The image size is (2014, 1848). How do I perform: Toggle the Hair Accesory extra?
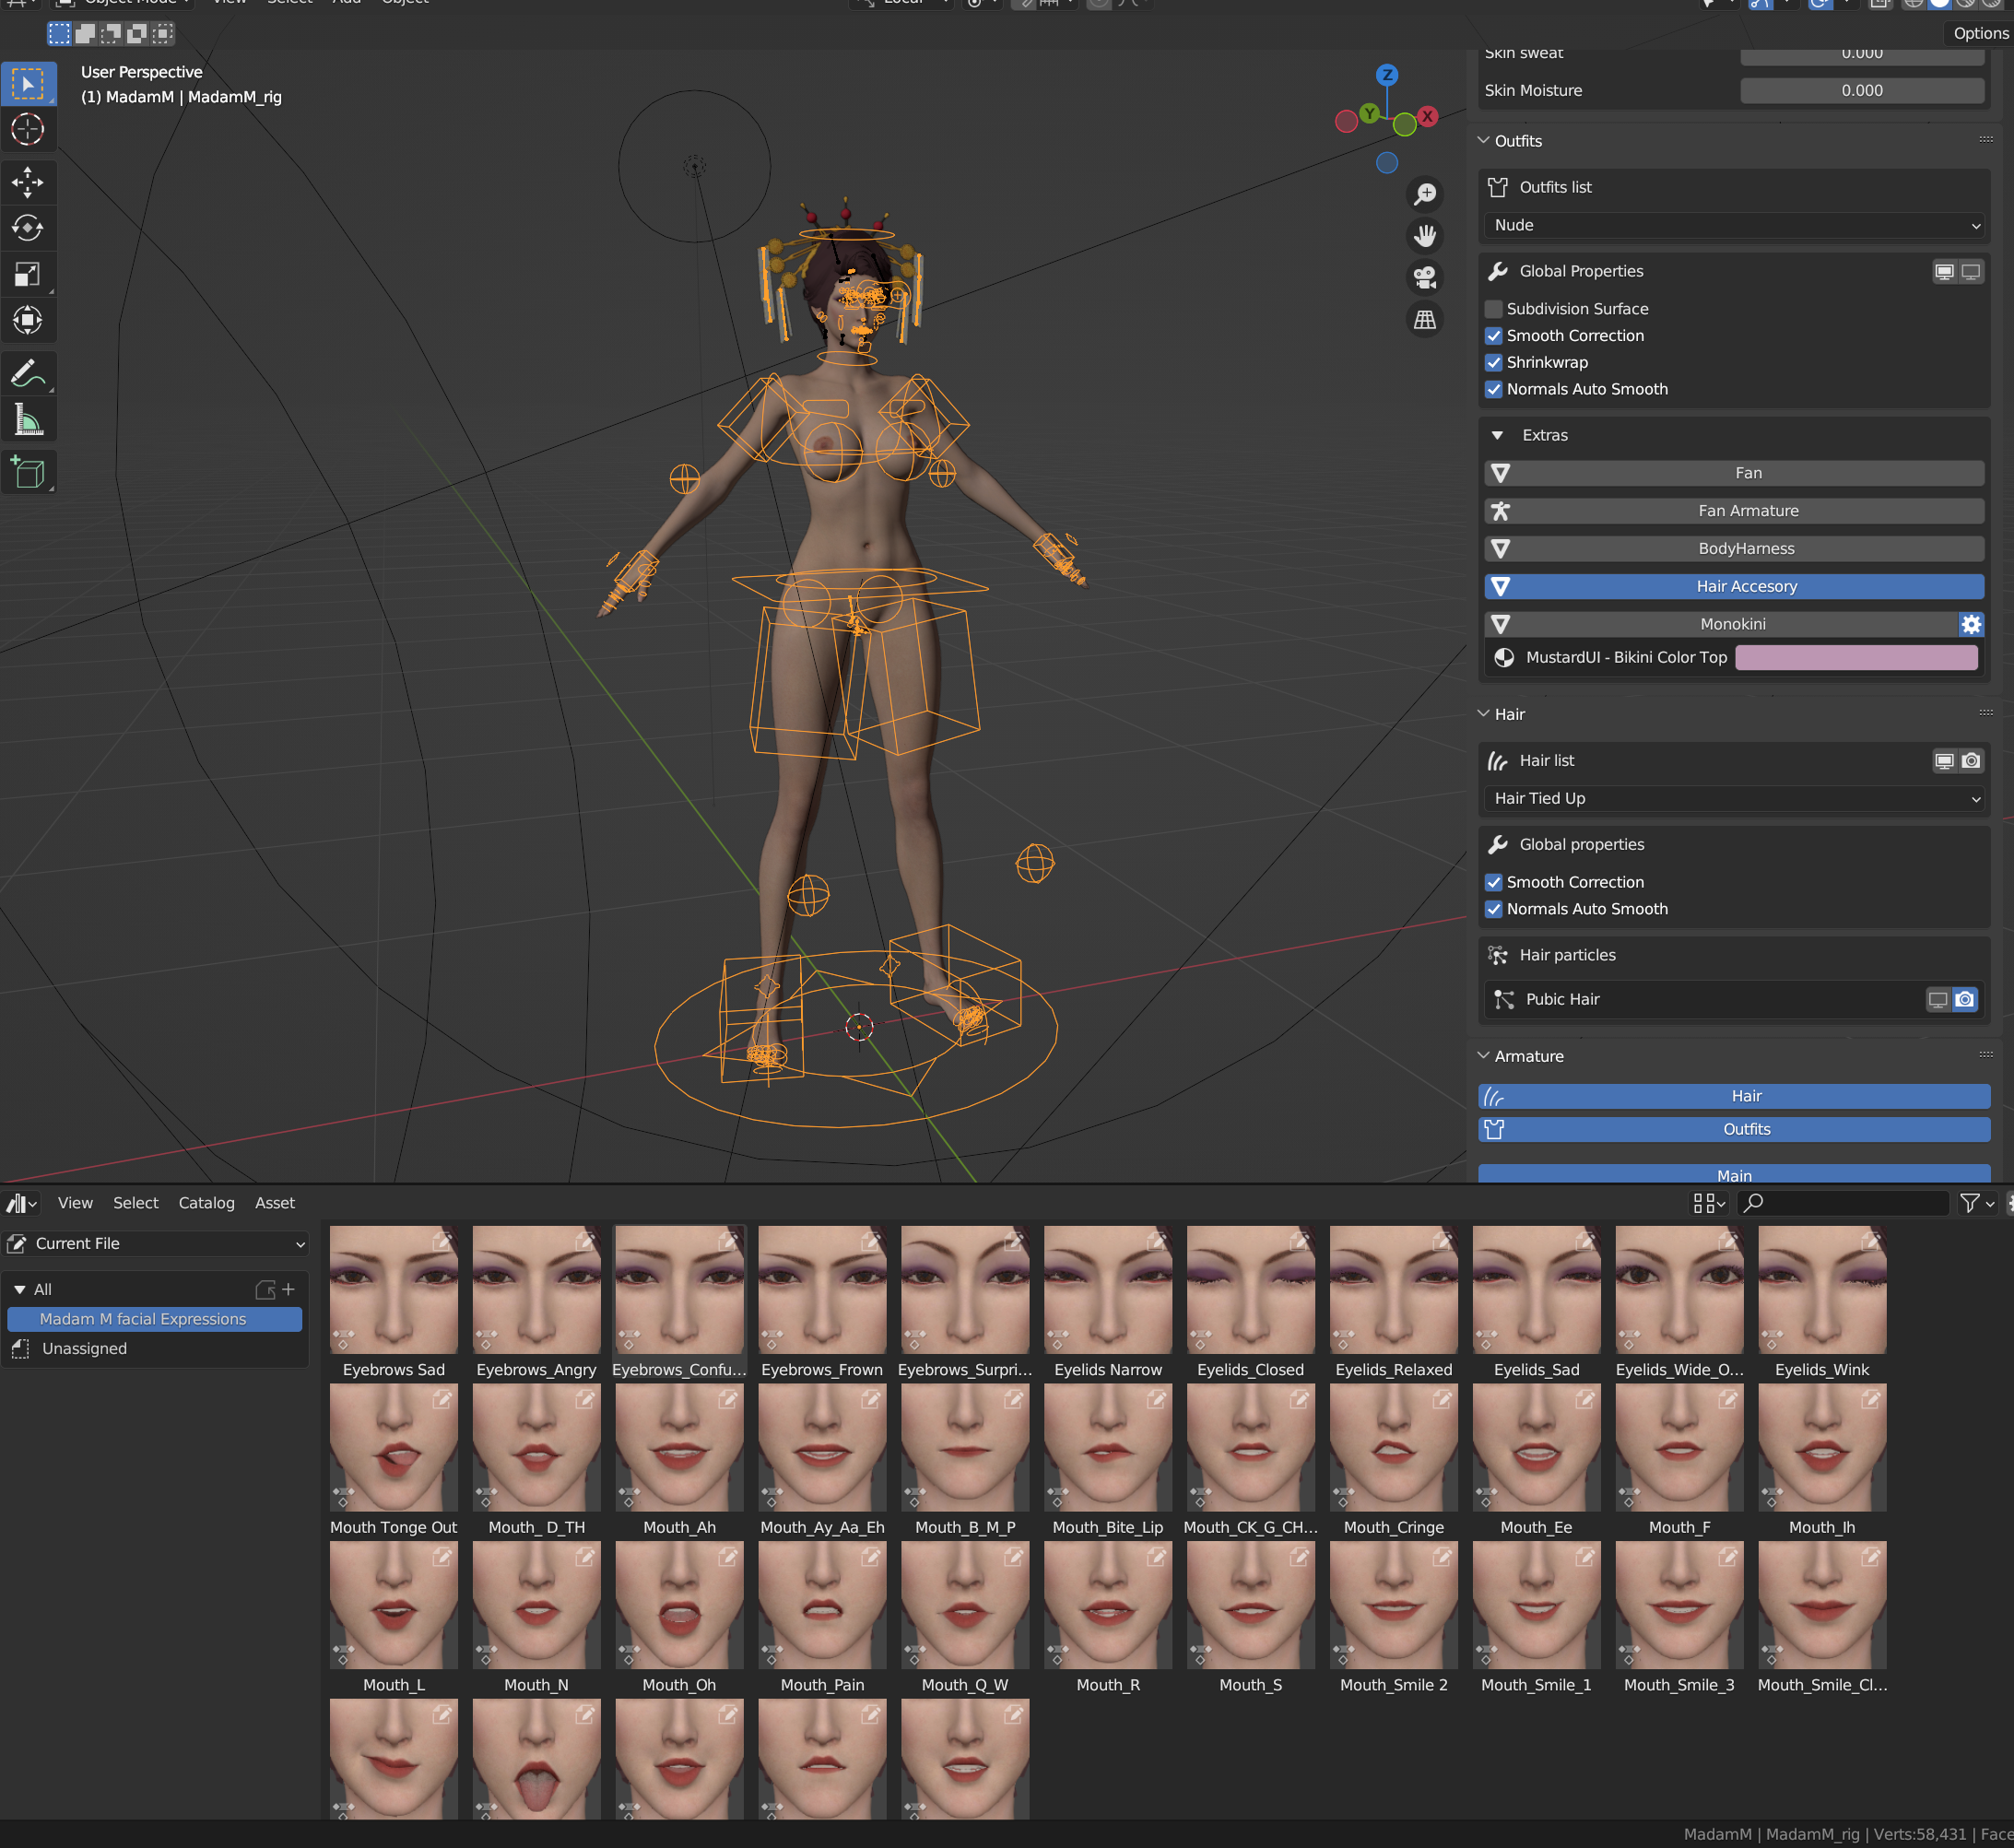(x=1734, y=586)
